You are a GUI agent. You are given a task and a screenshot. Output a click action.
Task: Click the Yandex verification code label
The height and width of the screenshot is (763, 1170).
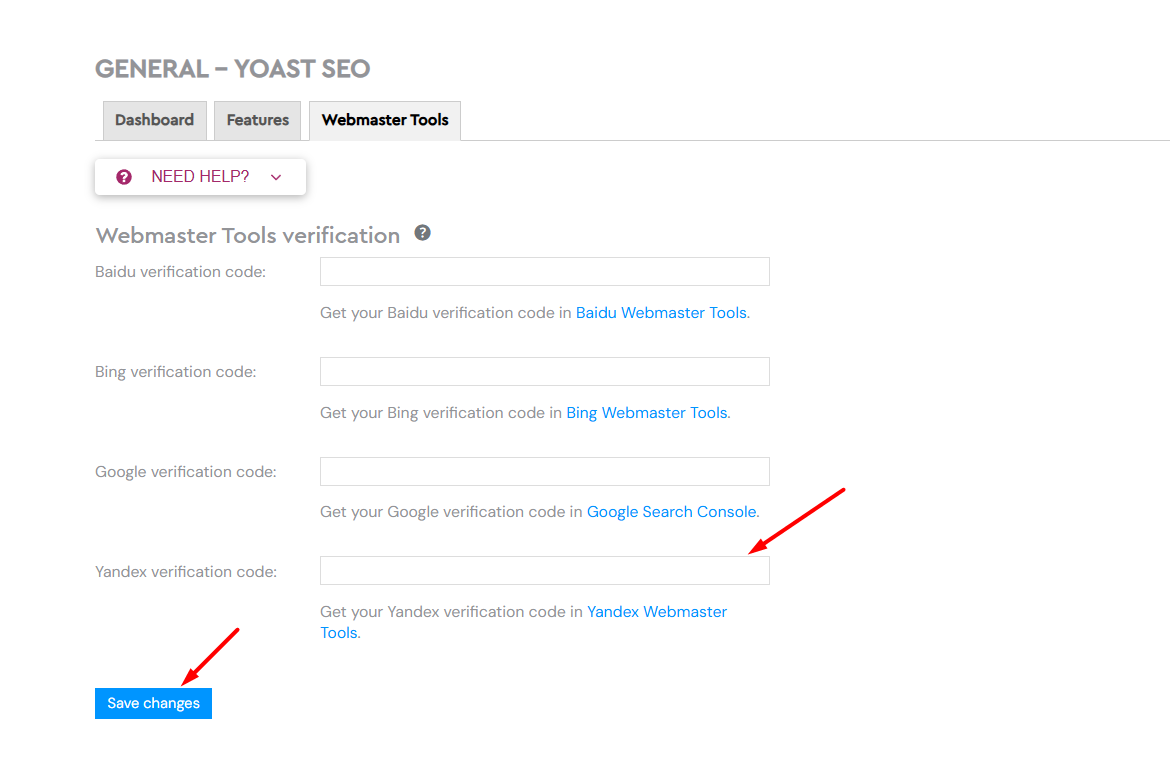[186, 571]
